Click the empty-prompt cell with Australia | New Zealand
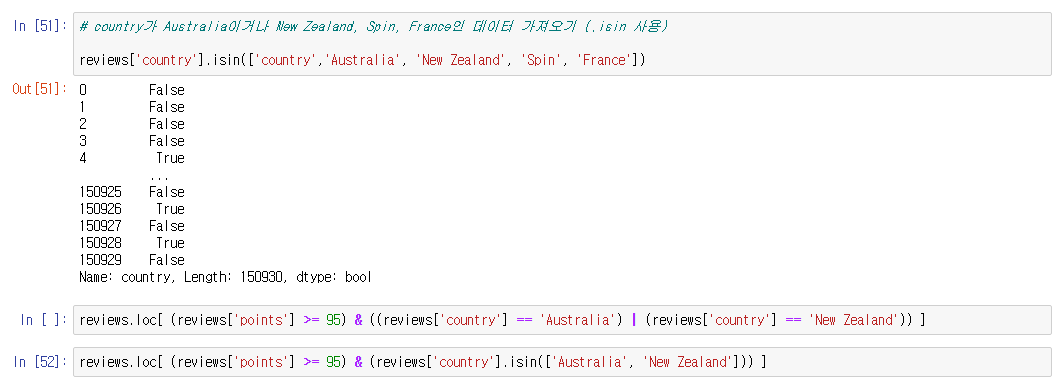This screenshot has height=384, width=1062. (x=562, y=320)
